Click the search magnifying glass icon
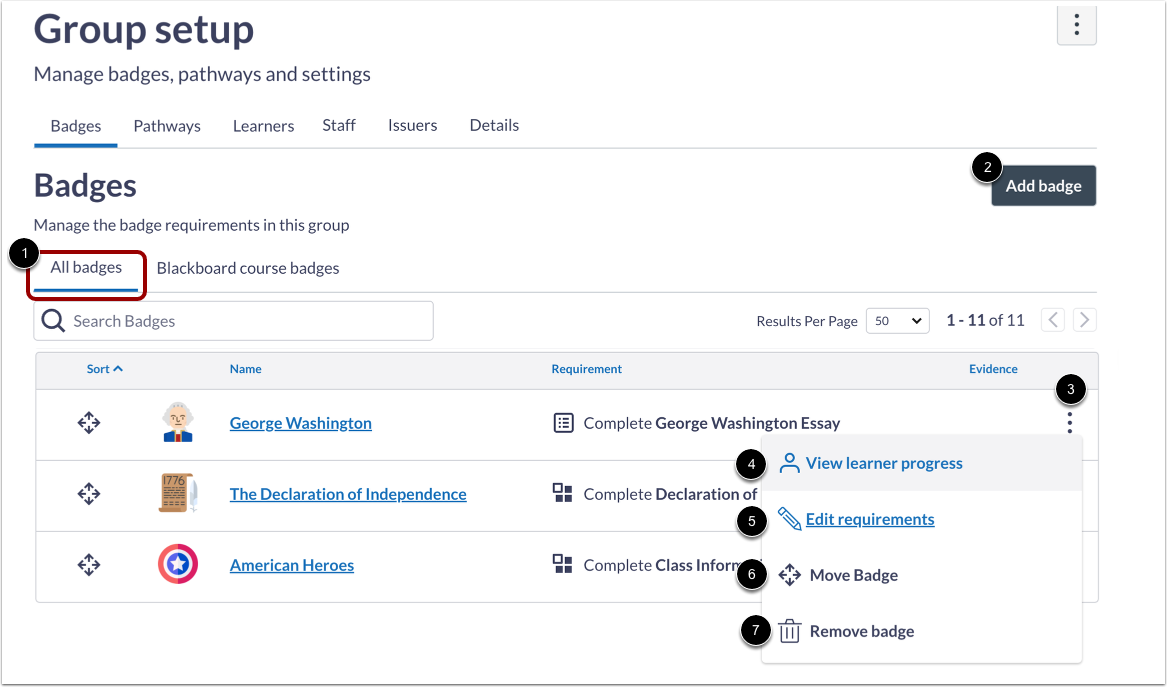The width and height of the screenshot is (1167, 687). 52,320
